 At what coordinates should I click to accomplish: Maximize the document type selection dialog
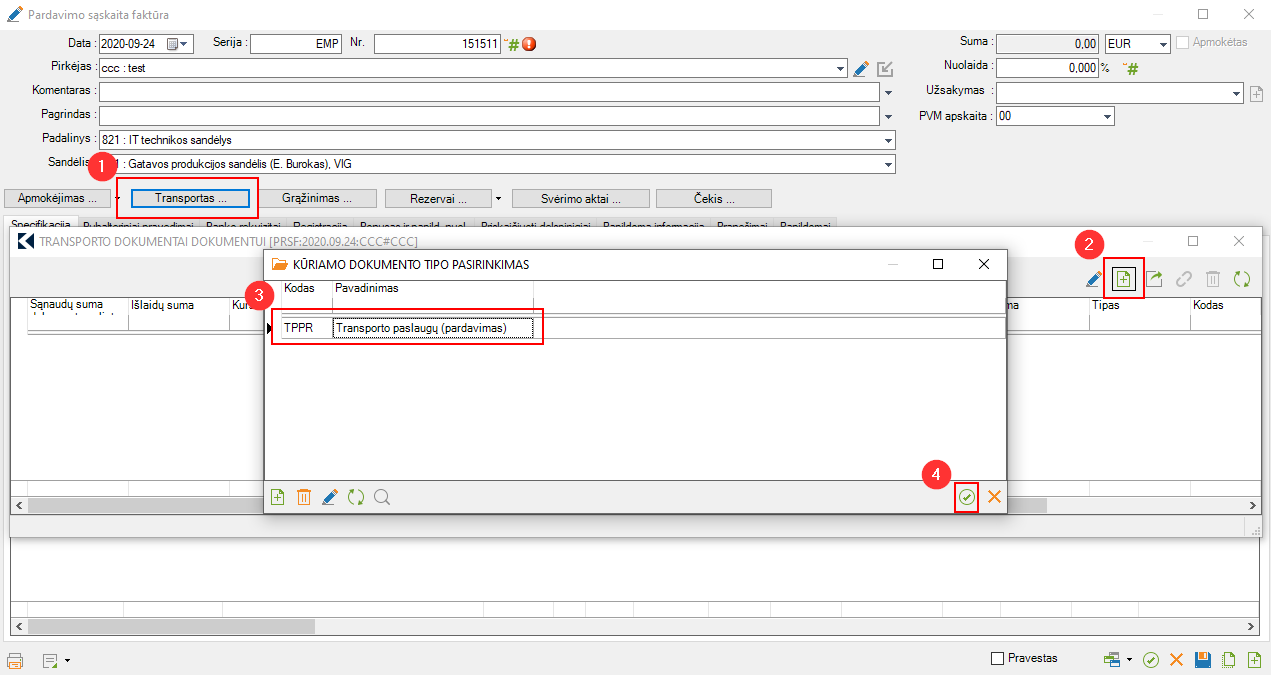(938, 264)
